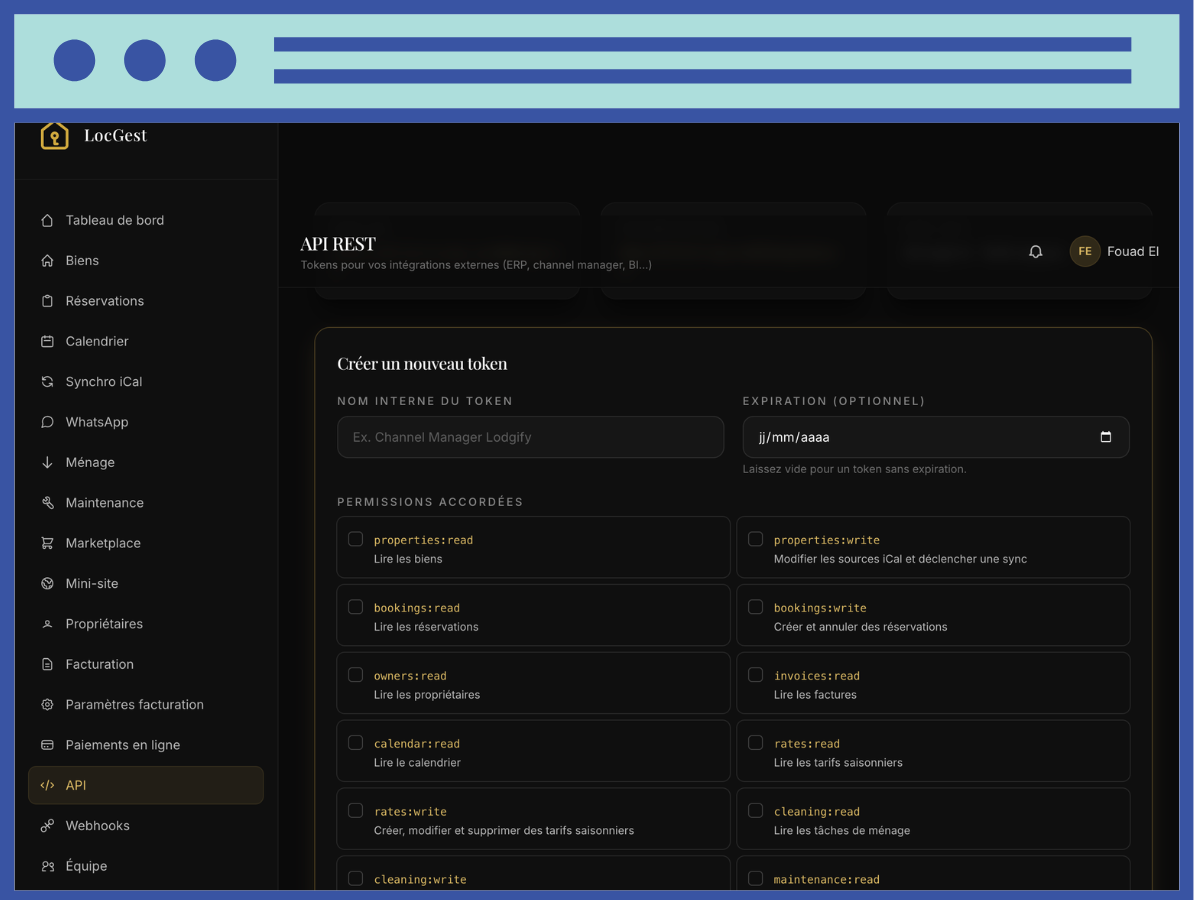
Task: Click the 'Créer un nouveau token' heading
Action: [x=422, y=364]
